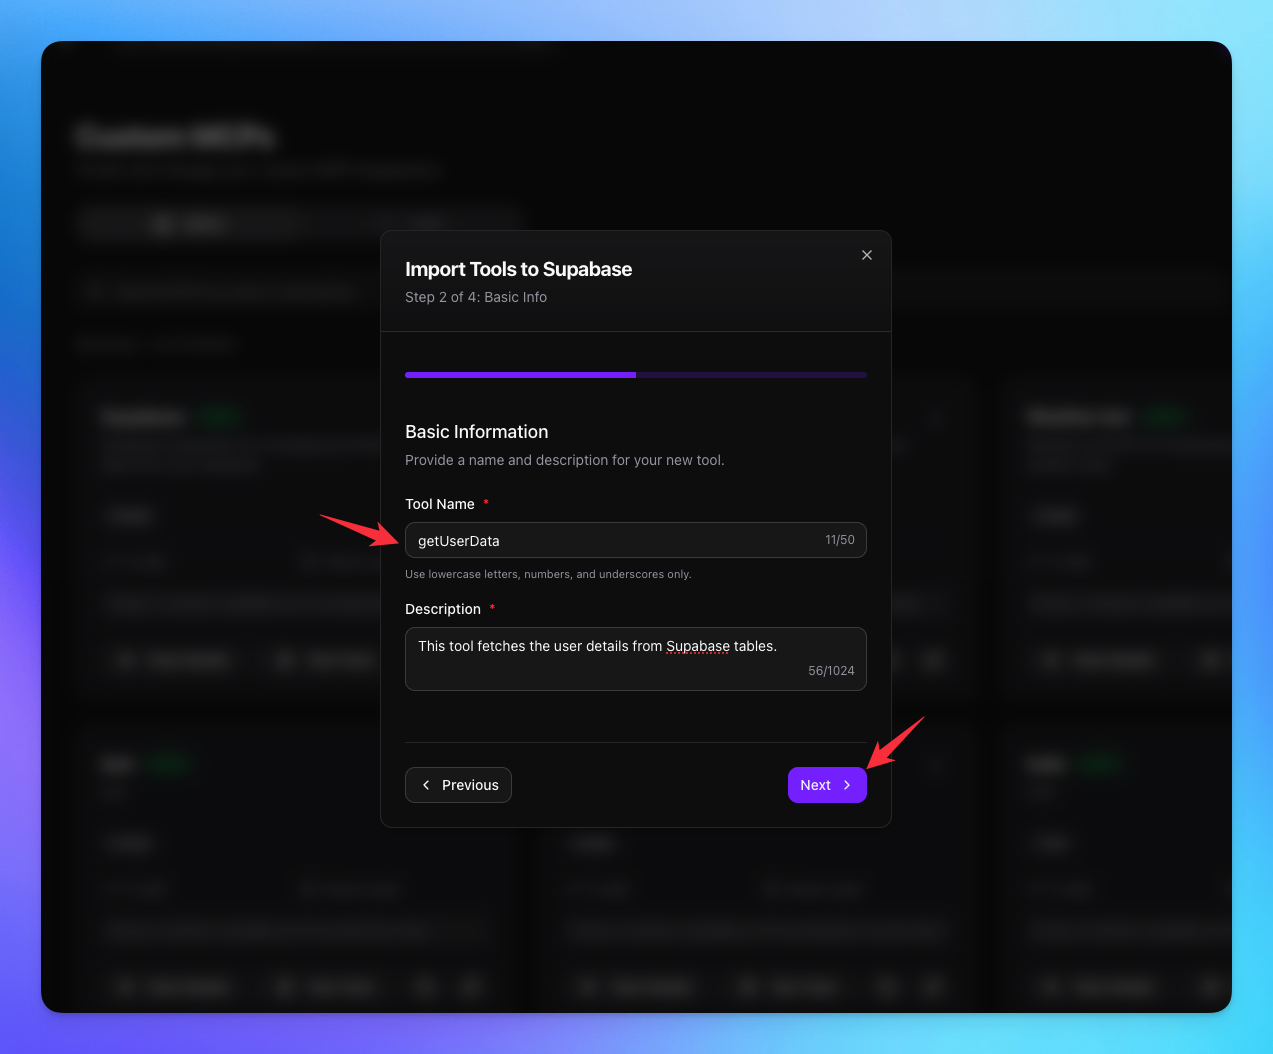Click the purple filled wizard progress bar
Viewport: 1273px width, 1054px height.
click(520, 375)
